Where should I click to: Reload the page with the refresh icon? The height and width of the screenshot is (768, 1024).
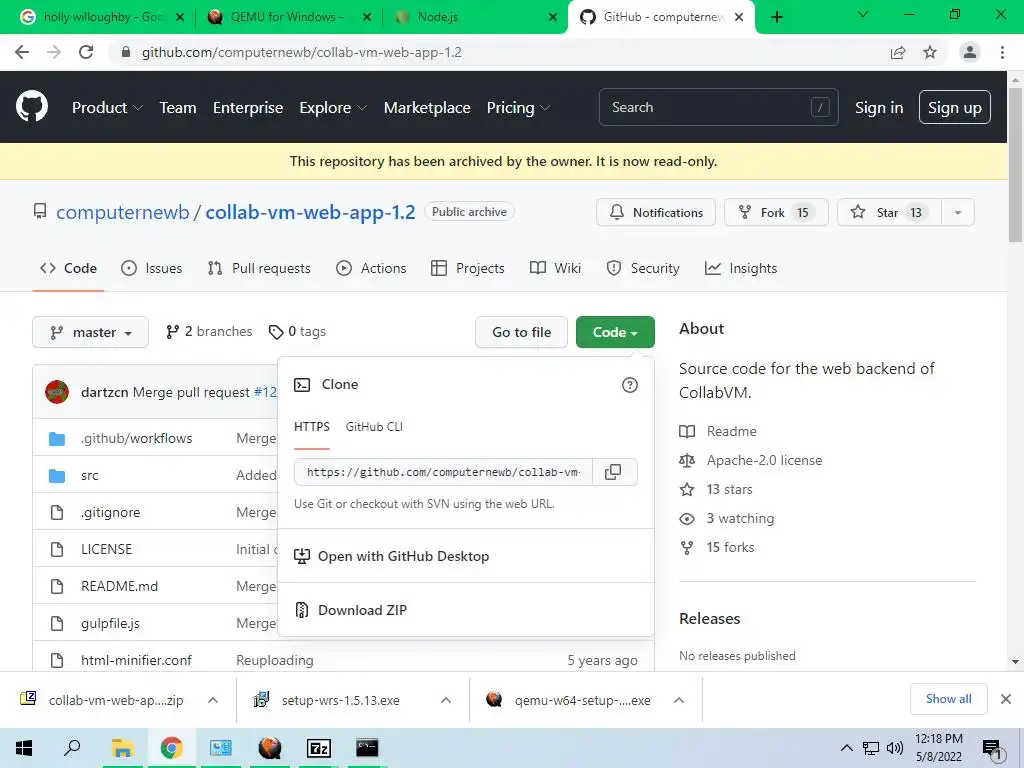pos(86,52)
